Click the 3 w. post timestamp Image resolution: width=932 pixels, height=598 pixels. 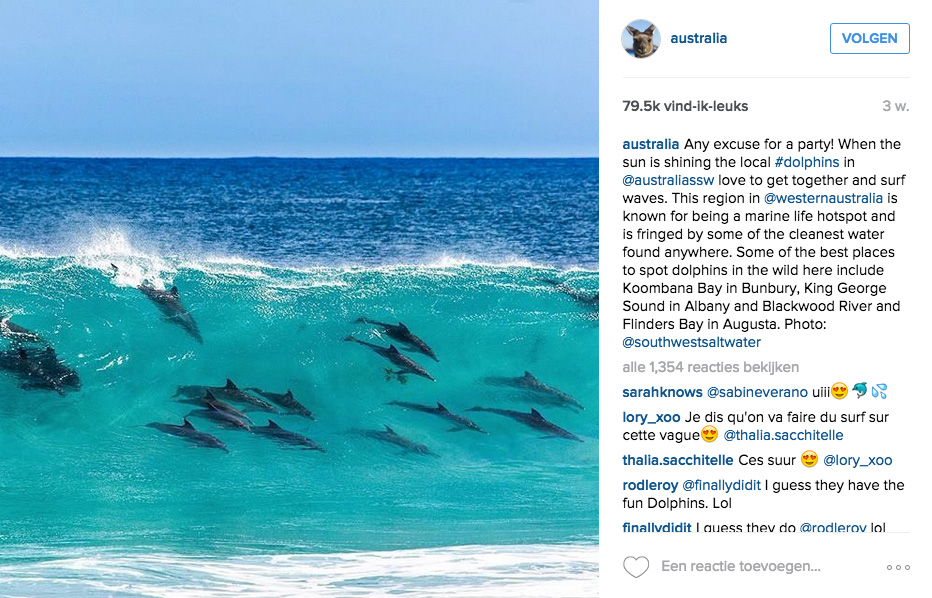tap(895, 106)
